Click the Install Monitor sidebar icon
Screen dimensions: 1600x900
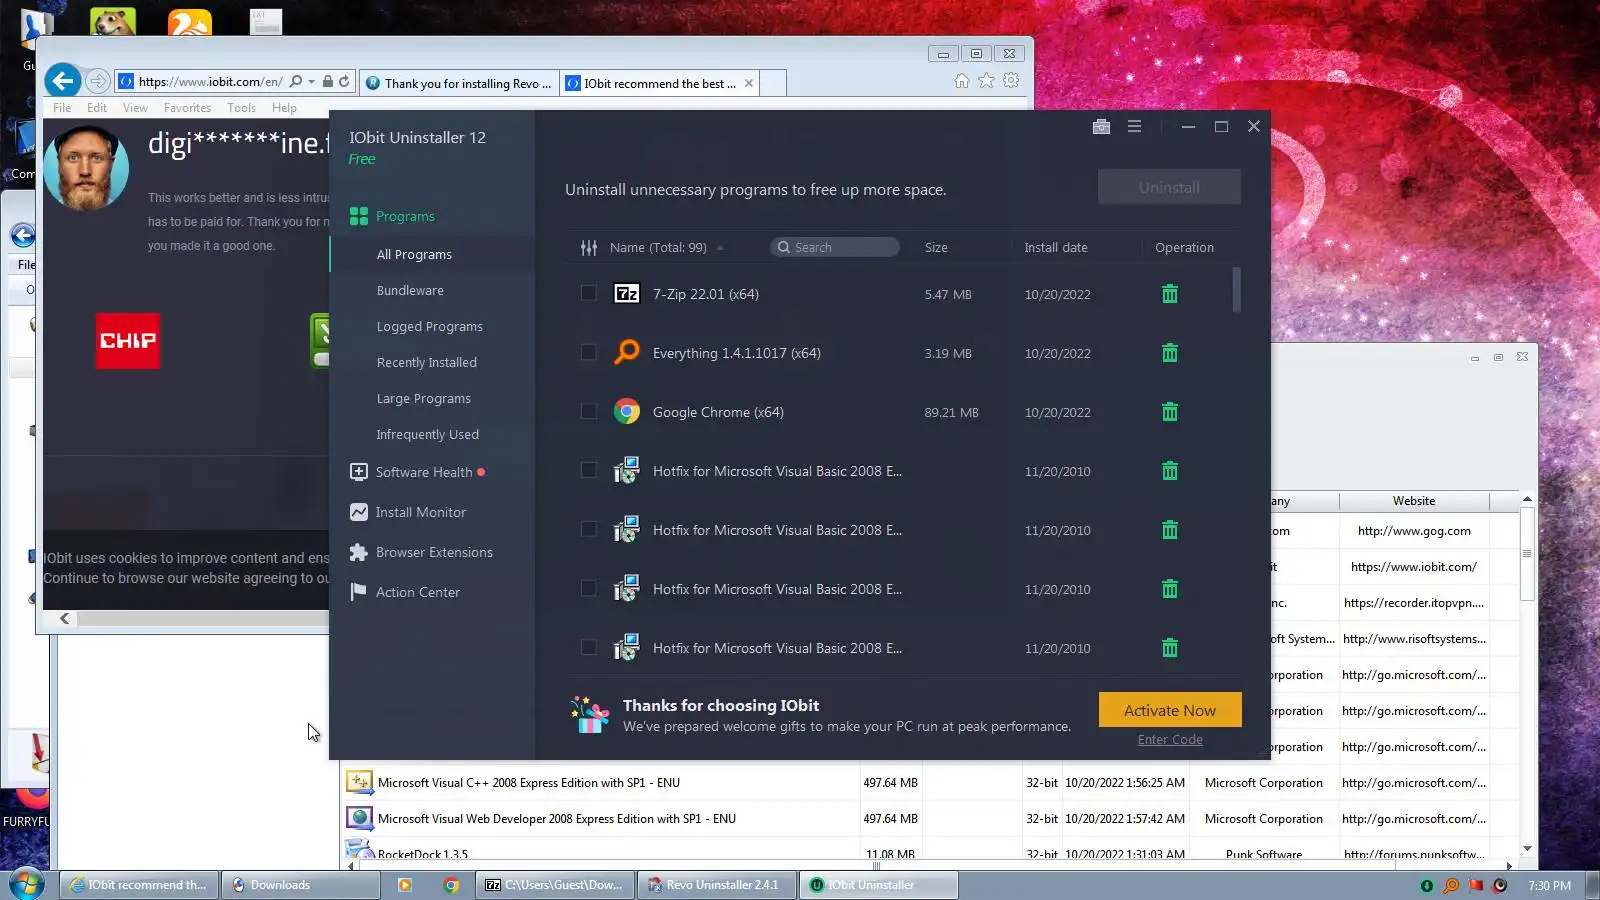[359, 512]
